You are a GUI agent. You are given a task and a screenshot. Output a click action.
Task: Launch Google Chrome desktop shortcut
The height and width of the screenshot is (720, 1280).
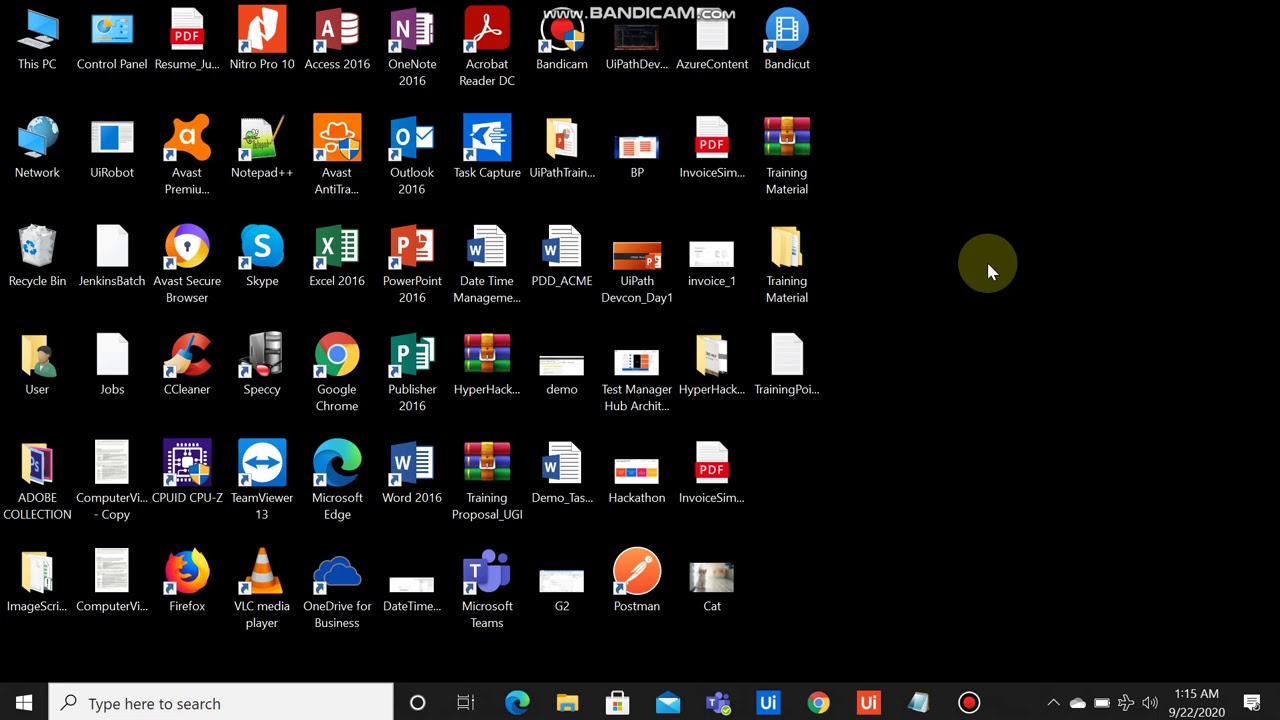(x=337, y=372)
